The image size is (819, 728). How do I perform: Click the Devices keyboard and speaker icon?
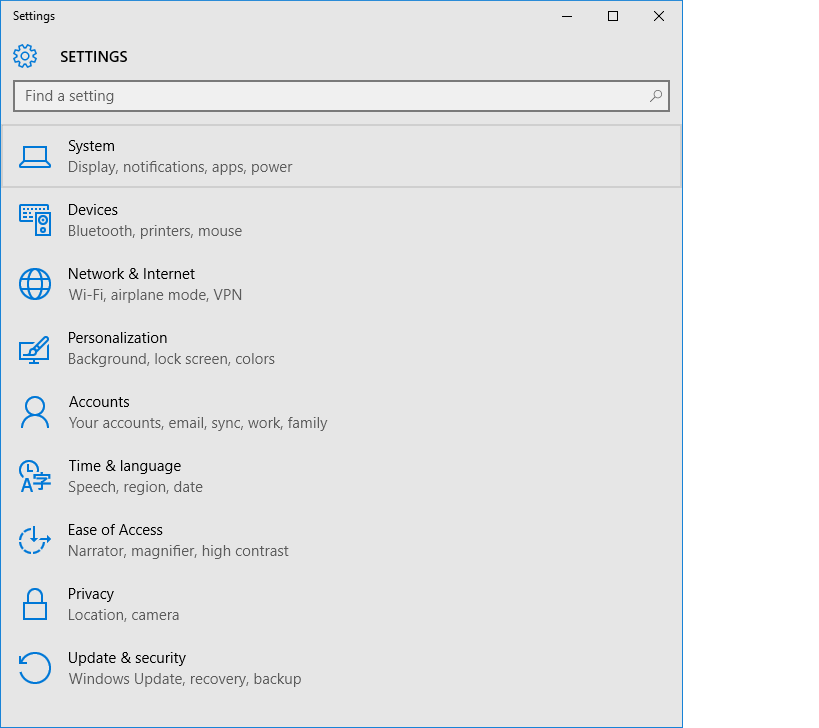pyautogui.click(x=35, y=220)
